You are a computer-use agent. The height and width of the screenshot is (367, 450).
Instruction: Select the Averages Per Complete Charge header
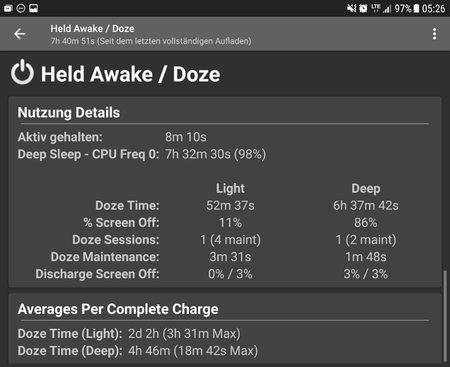point(118,309)
